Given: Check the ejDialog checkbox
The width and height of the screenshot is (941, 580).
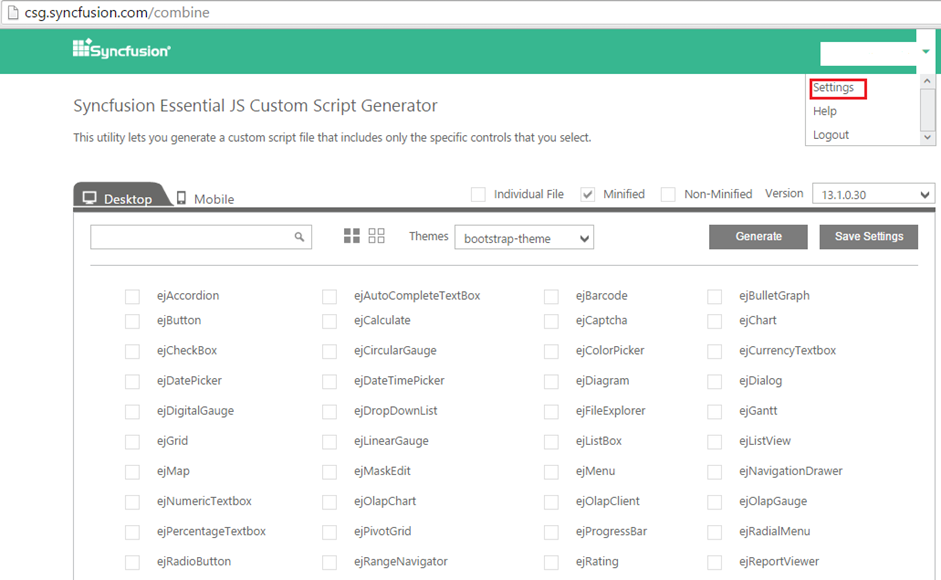Looking at the screenshot, I should tap(714, 381).
